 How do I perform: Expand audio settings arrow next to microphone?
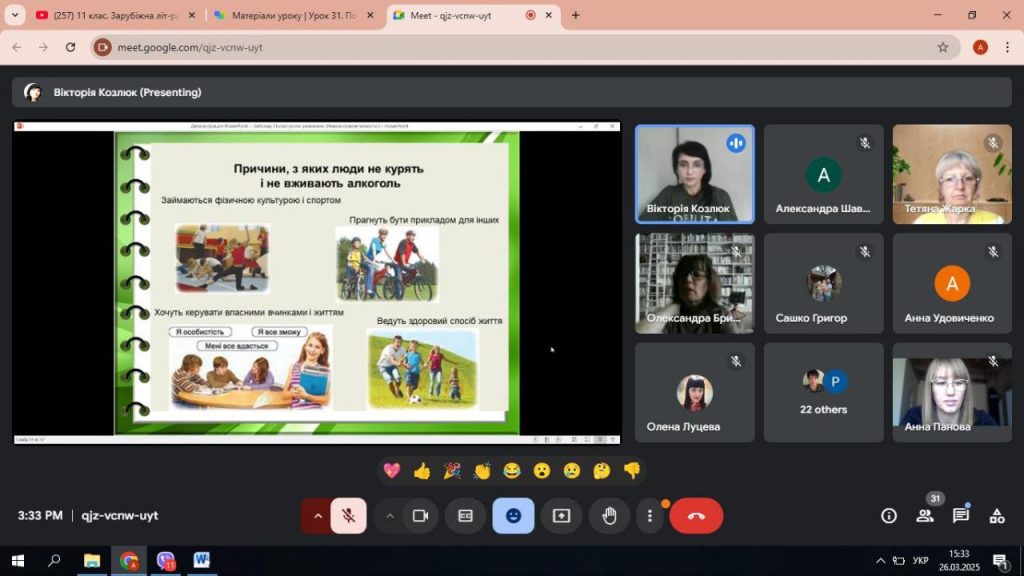pyautogui.click(x=318, y=516)
